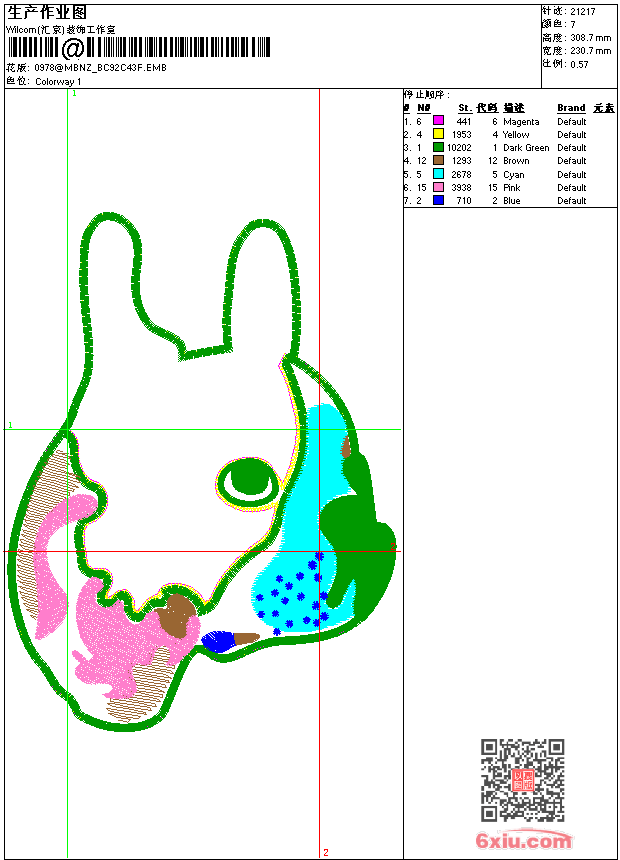Click the blue paintbrush tip in the design
This screenshot has height=860, width=620.
point(218,642)
